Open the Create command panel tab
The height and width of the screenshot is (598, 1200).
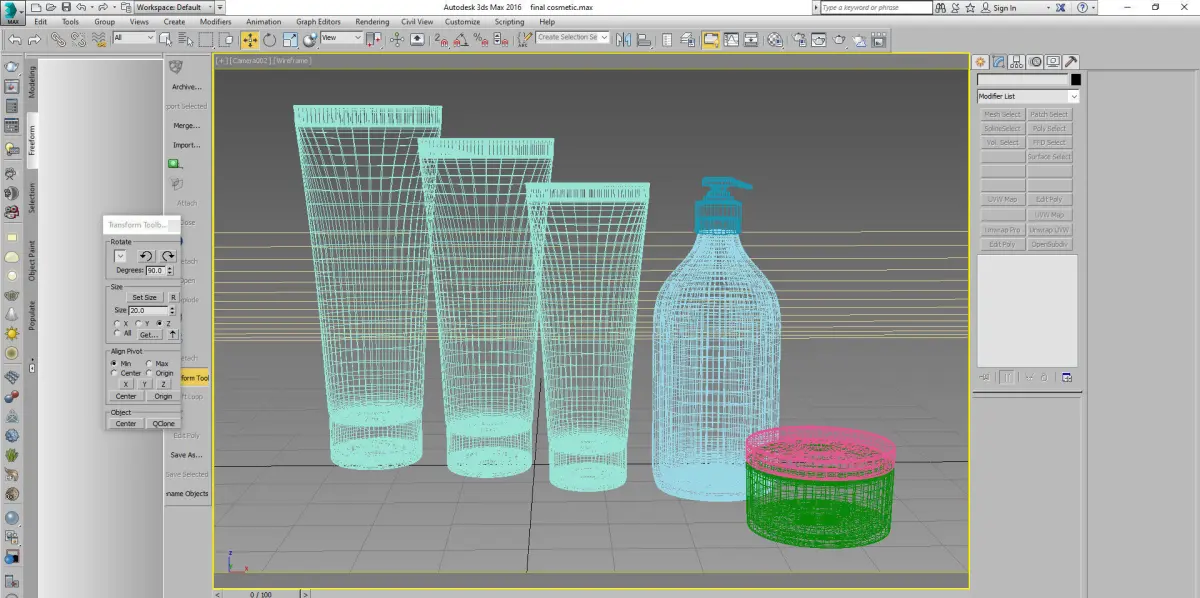[981, 62]
